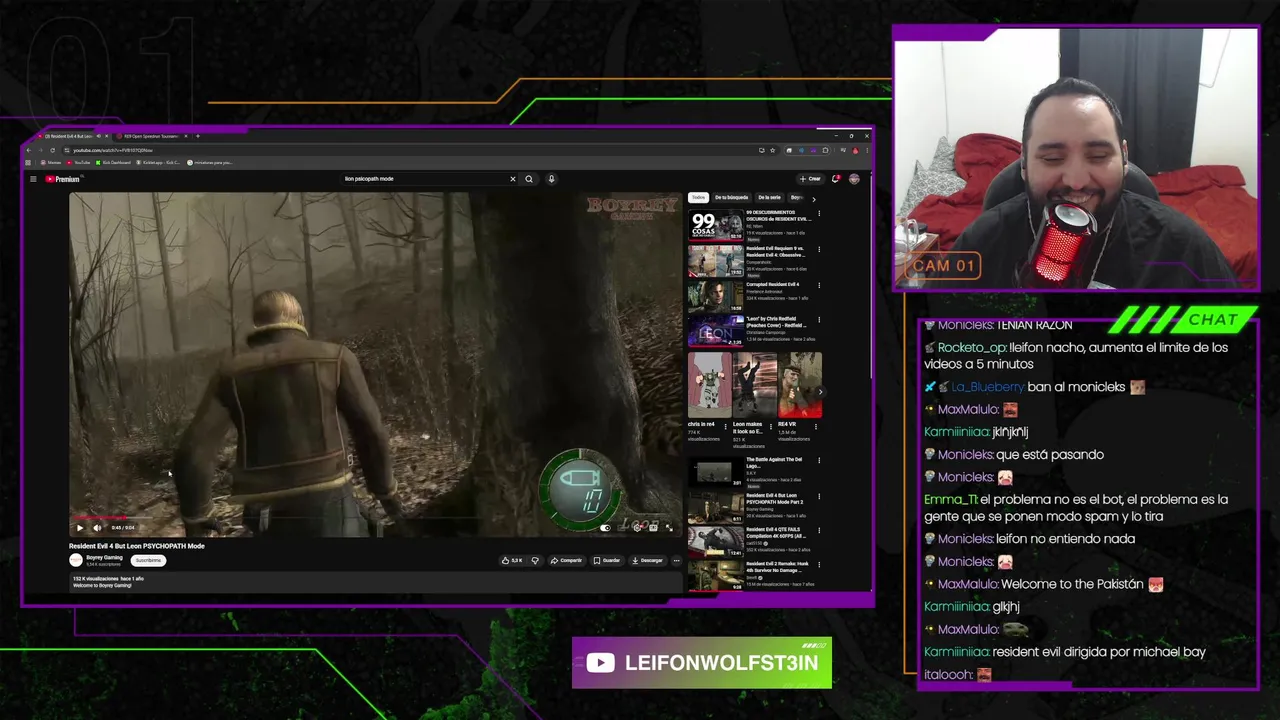Open options menu for 'Leon' Peaches Cover
Image resolution: width=1280 pixels, height=720 pixels.
point(819,320)
